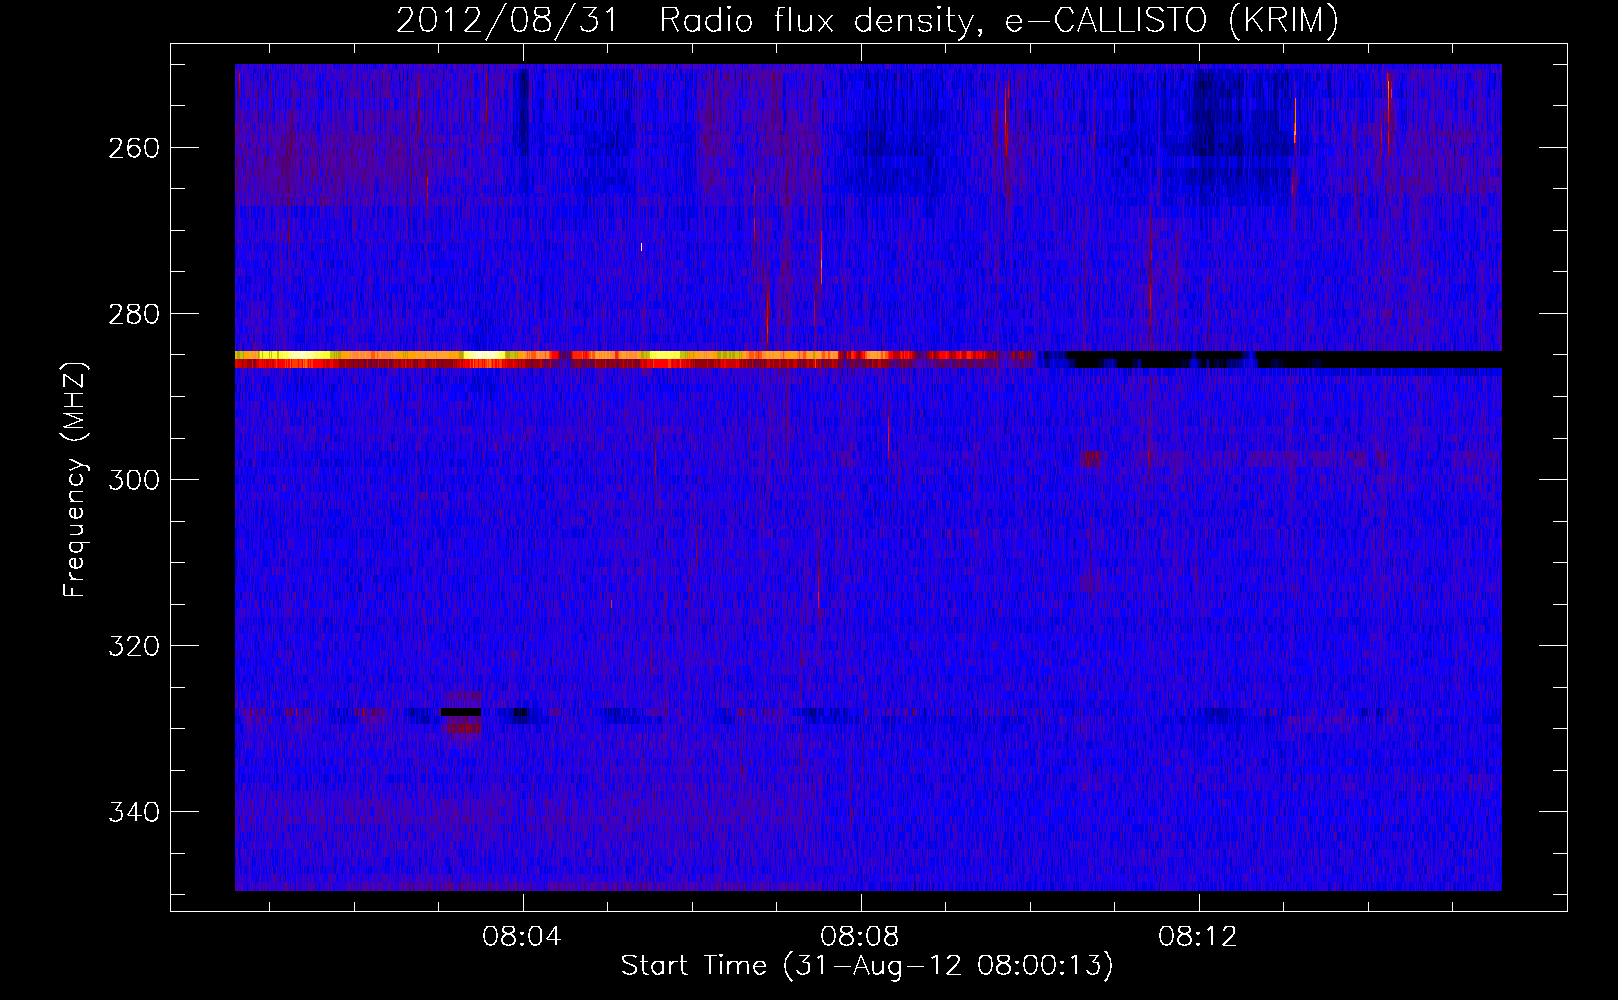1618x1000 pixels.
Task: Click the black dropout segment near 328 MHz
Action: (x=461, y=712)
